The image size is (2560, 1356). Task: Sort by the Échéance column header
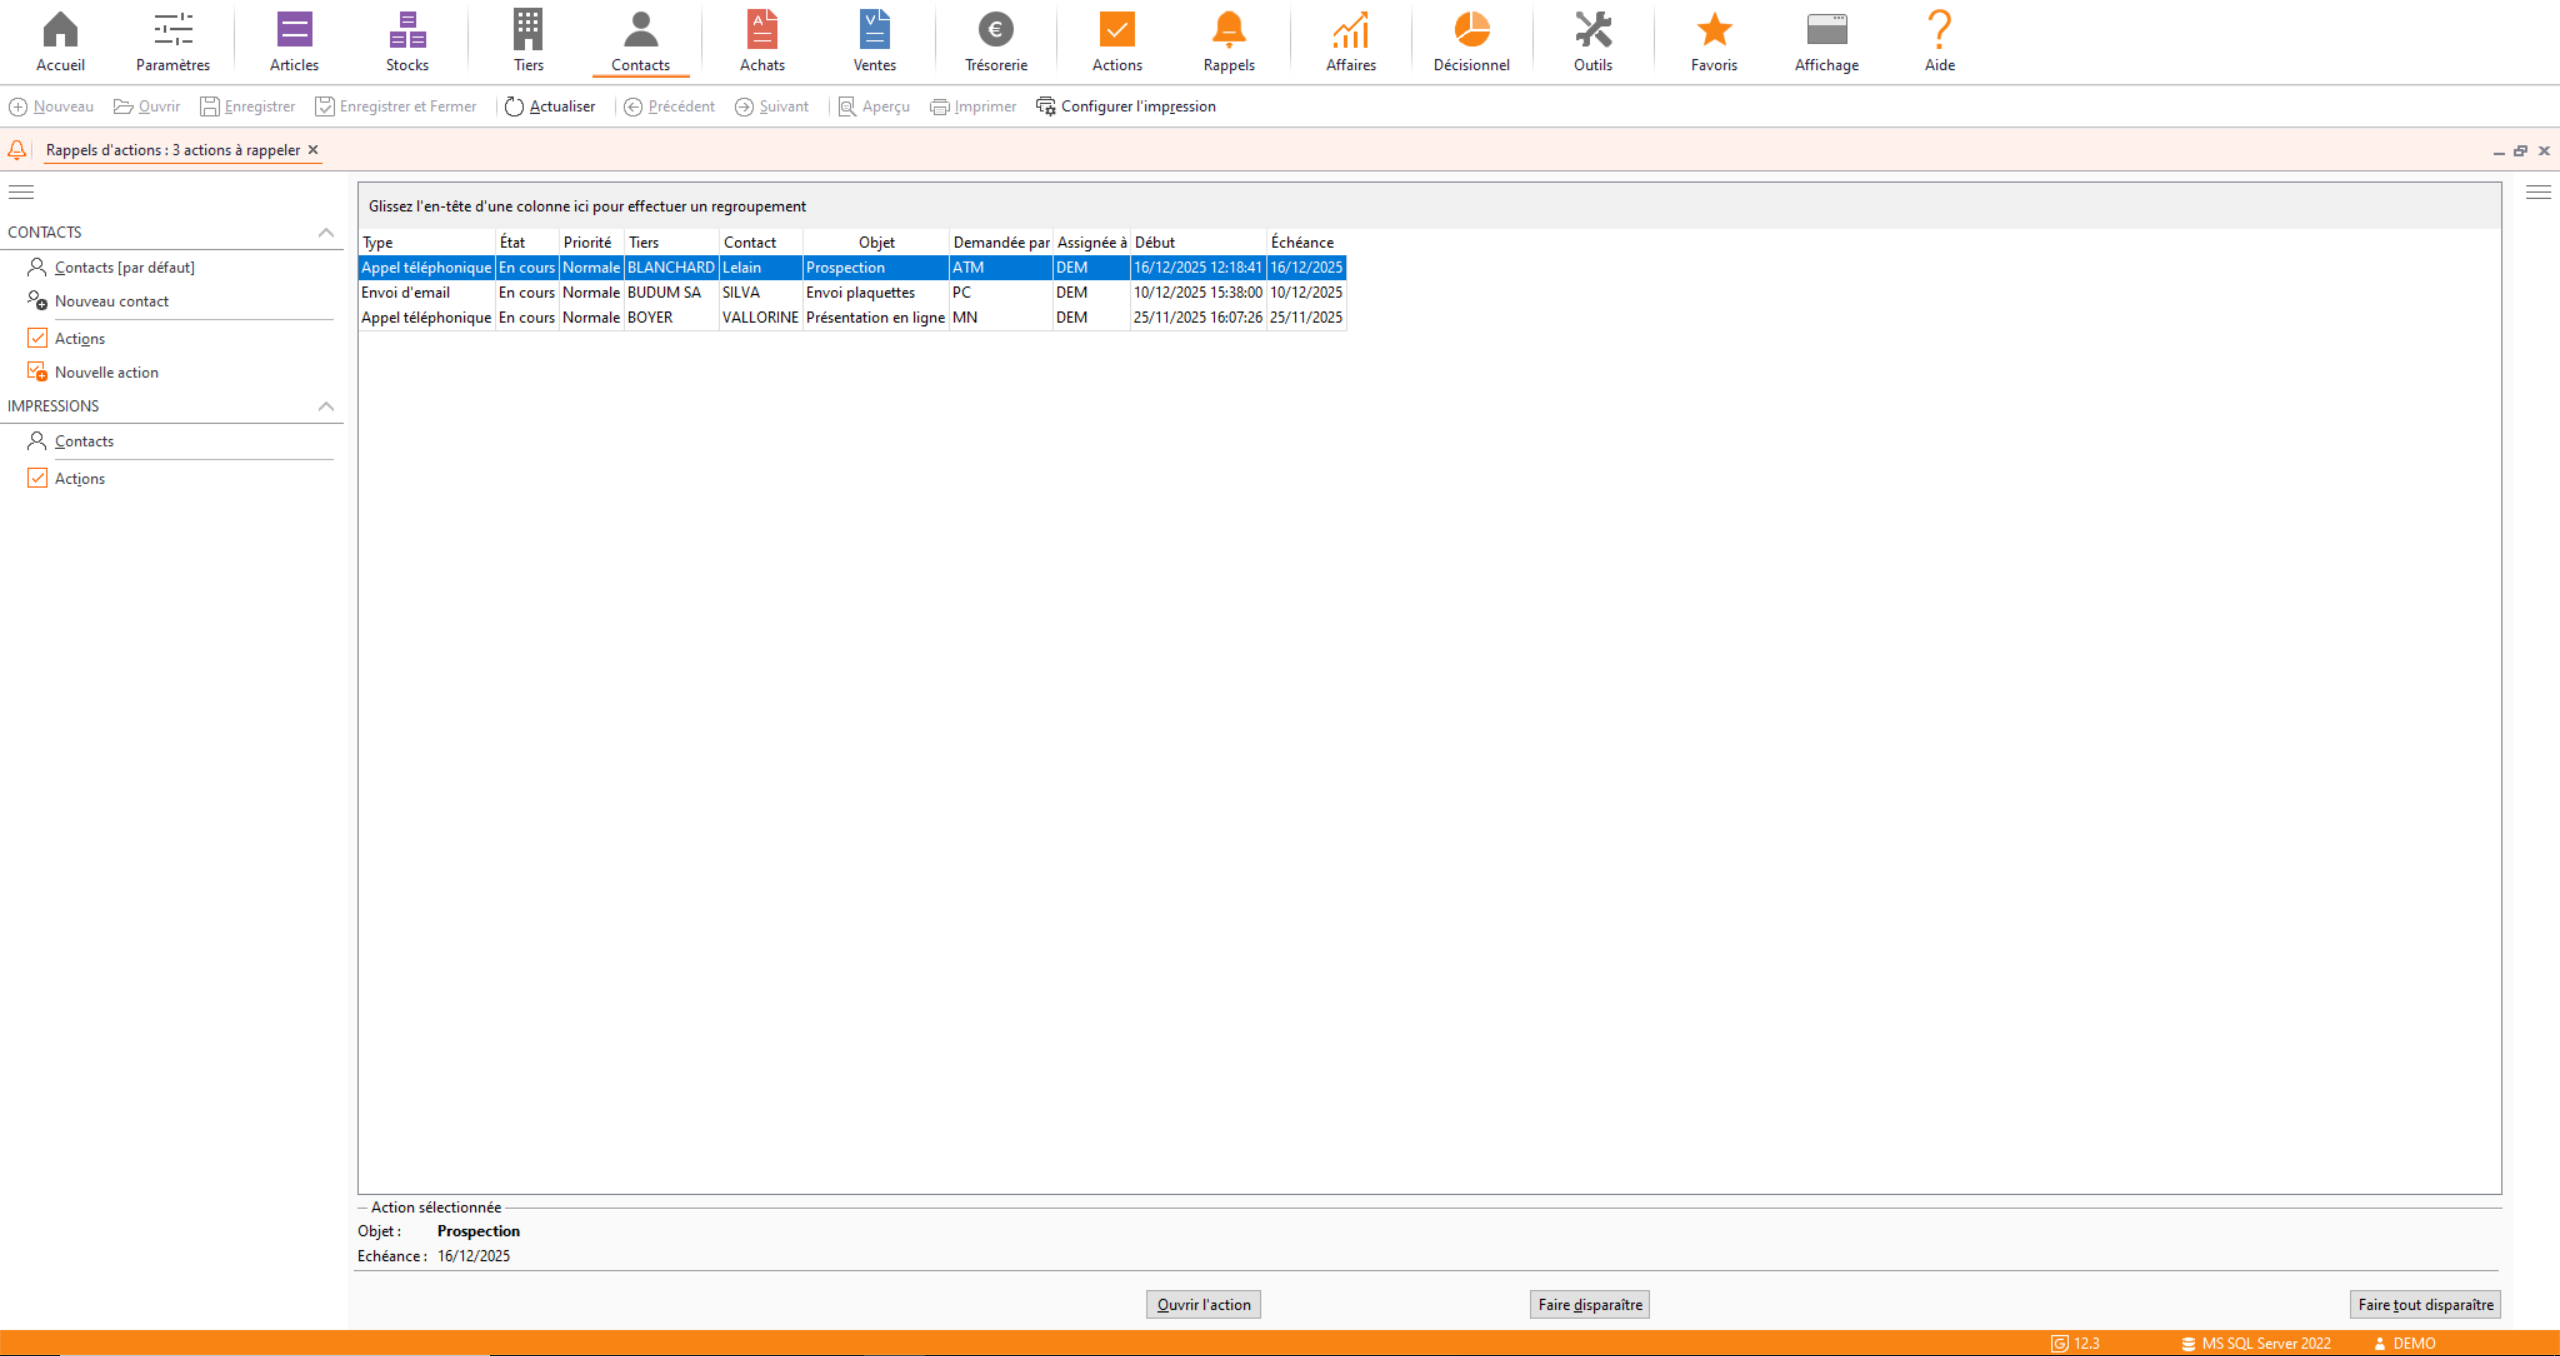tap(1302, 242)
